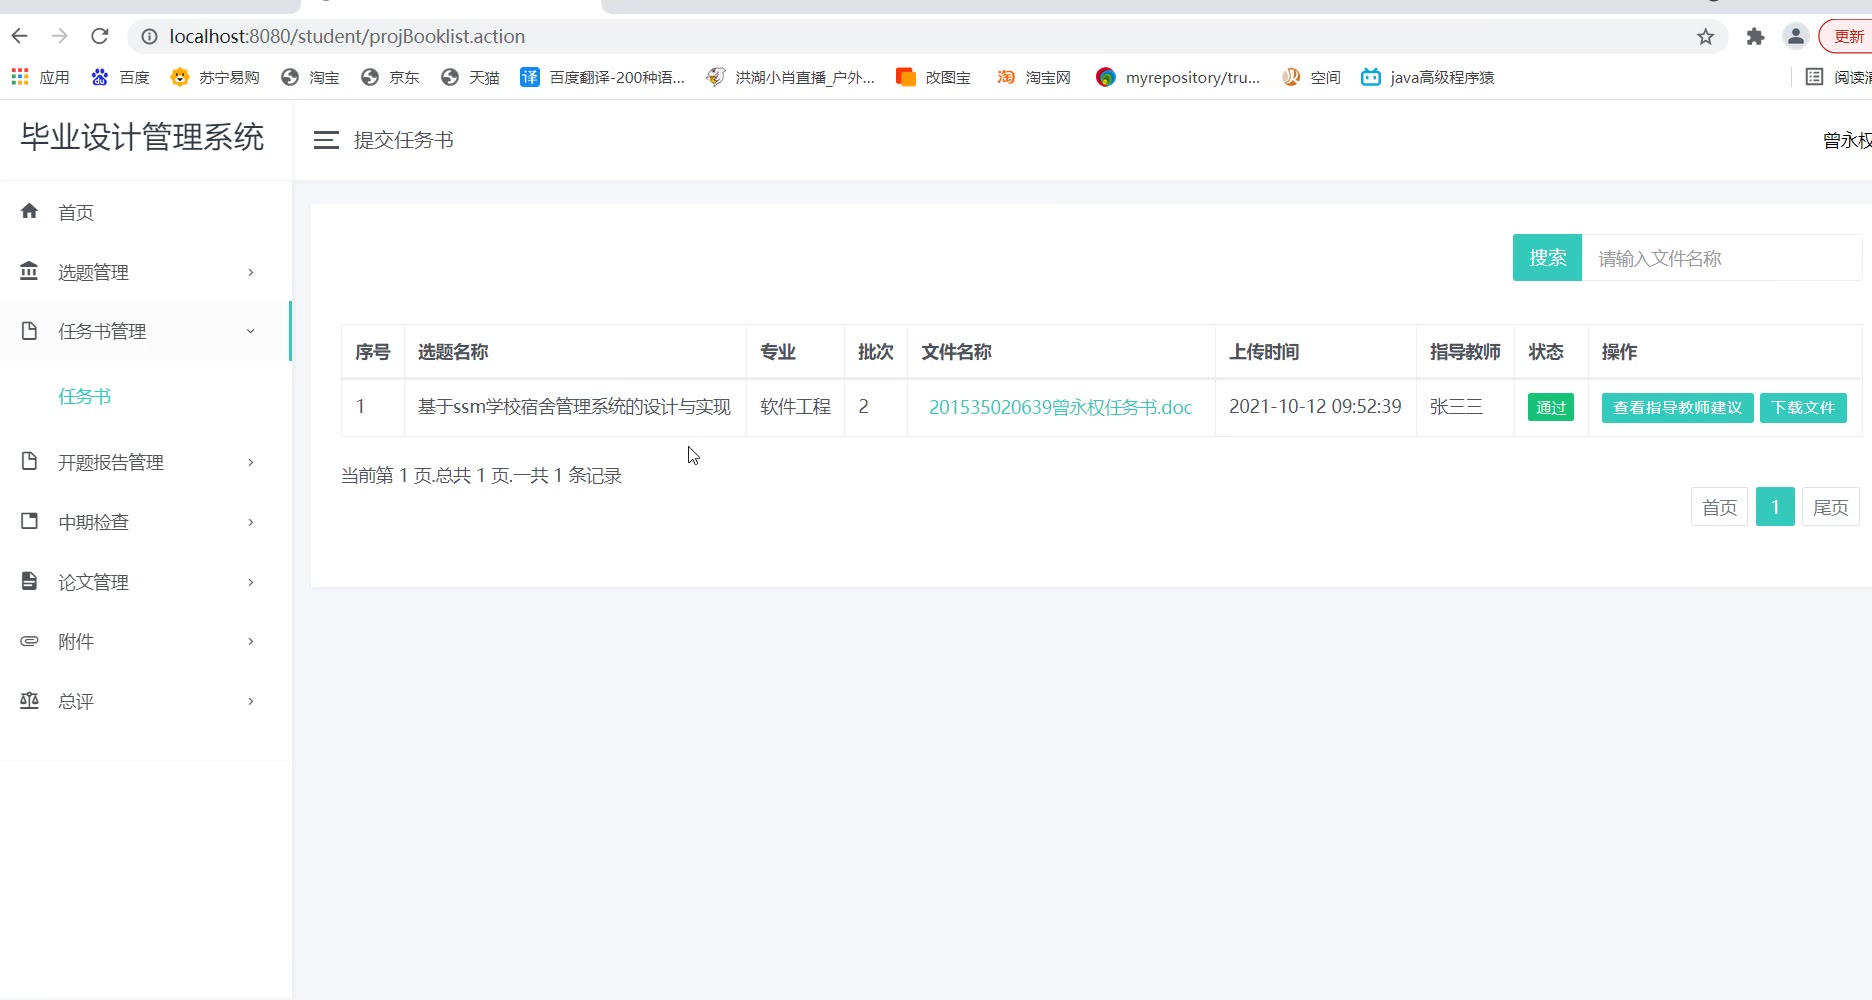The width and height of the screenshot is (1872, 1000).
Task: Bookmark this page with the star icon
Action: click(1706, 37)
